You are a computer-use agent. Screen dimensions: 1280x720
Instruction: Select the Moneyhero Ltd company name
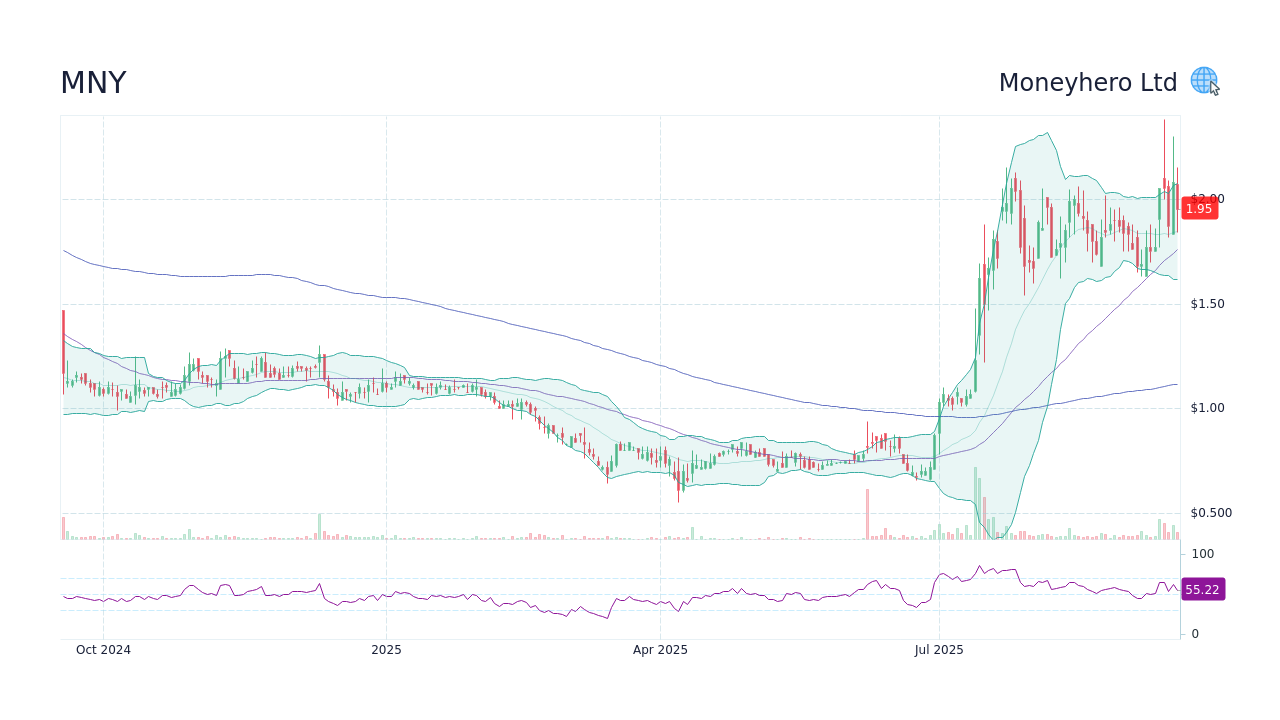(x=1088, y=82)
